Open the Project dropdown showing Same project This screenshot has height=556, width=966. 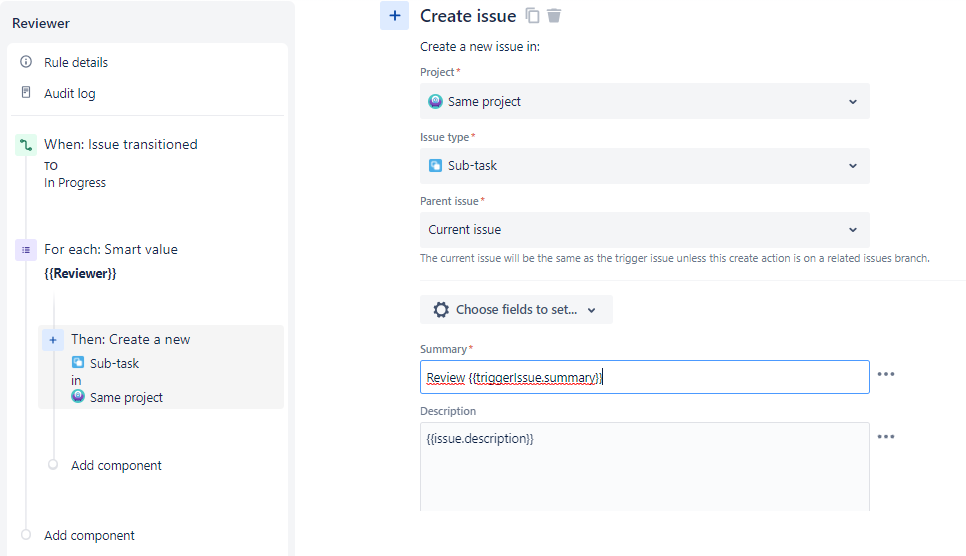[x=644, y=101]
